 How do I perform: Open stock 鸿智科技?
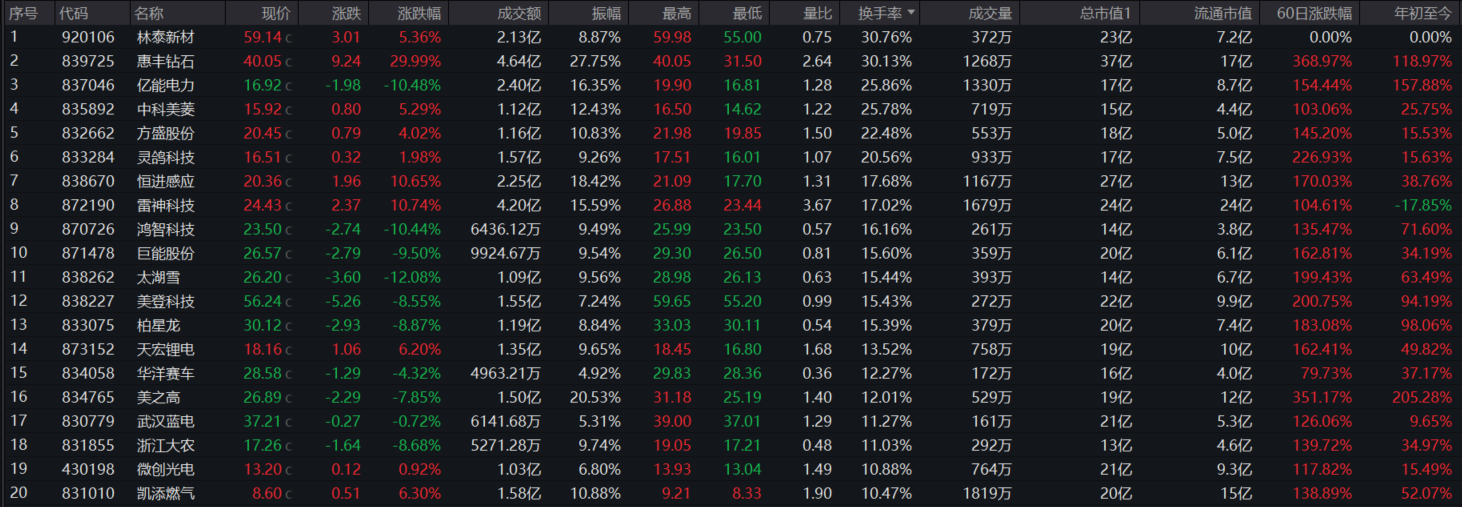coord(166,229)
